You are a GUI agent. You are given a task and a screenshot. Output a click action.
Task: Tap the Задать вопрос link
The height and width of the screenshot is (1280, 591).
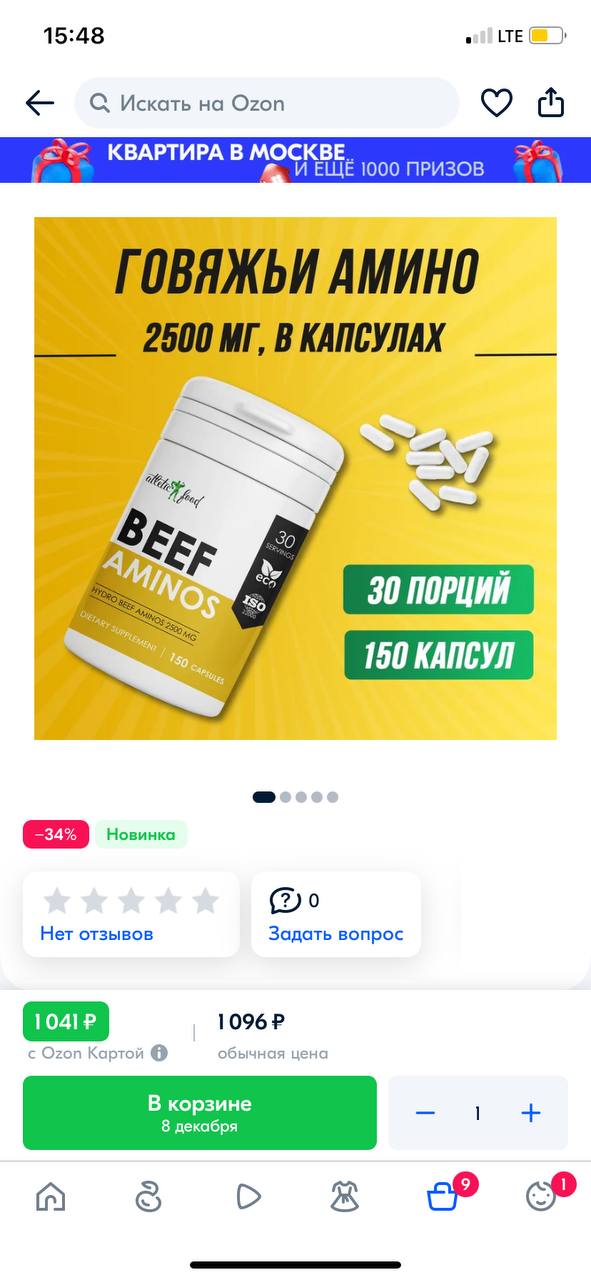coord(336,934)
